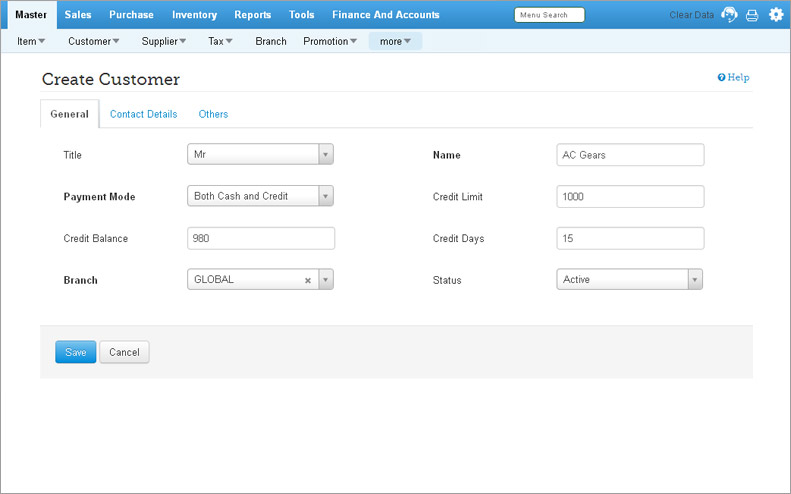Viewport: 791px width, 494px height.
Task: Switch to the Contact Details tab
Action: point(143,114)
